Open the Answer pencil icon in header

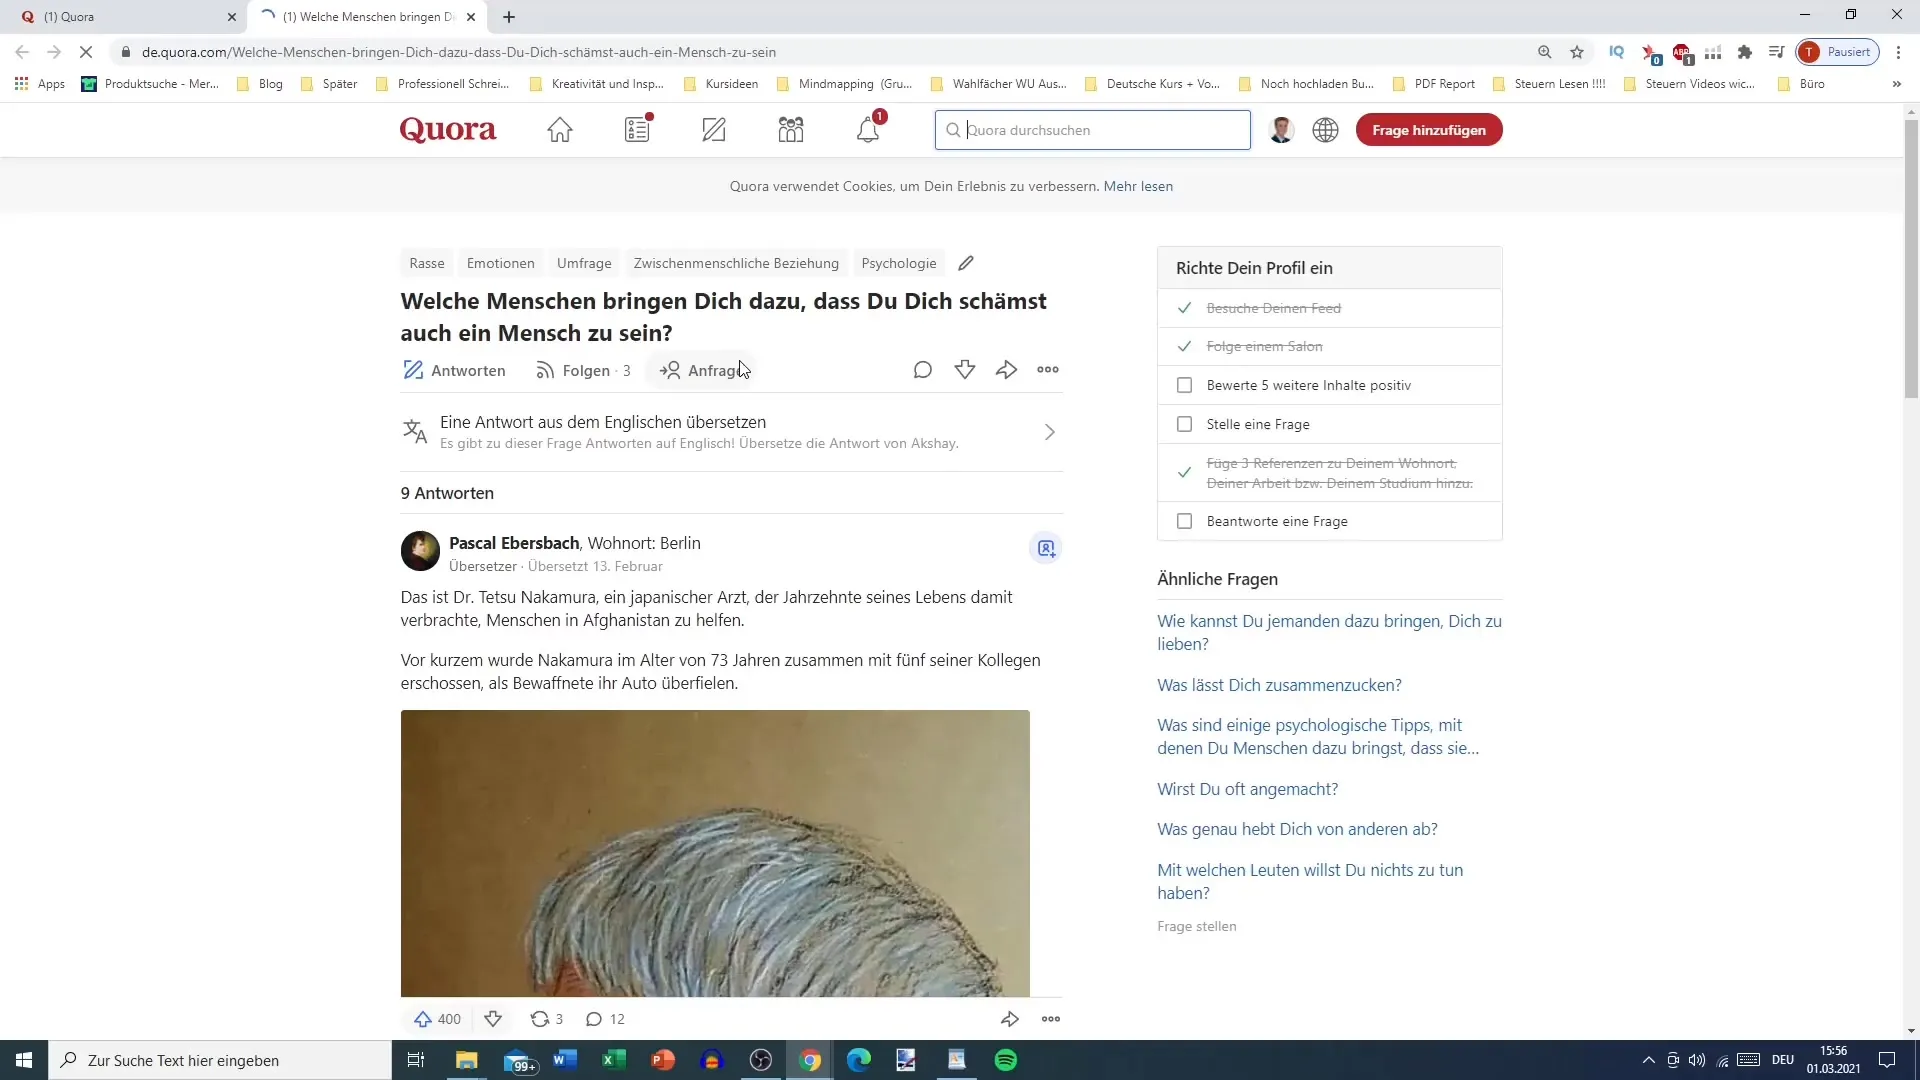pyautogui.click(x=714, y=130)
